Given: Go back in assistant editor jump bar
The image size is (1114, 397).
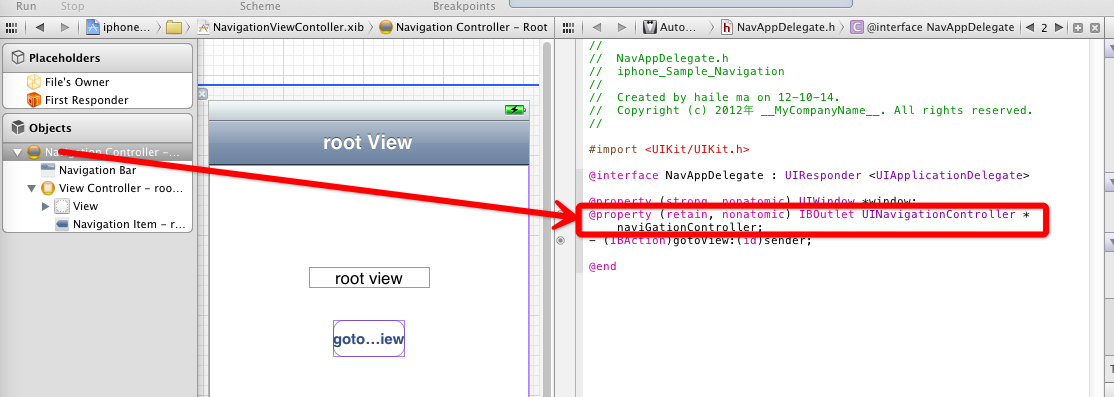Looking at the screenshot, I should tap(597, 28).
